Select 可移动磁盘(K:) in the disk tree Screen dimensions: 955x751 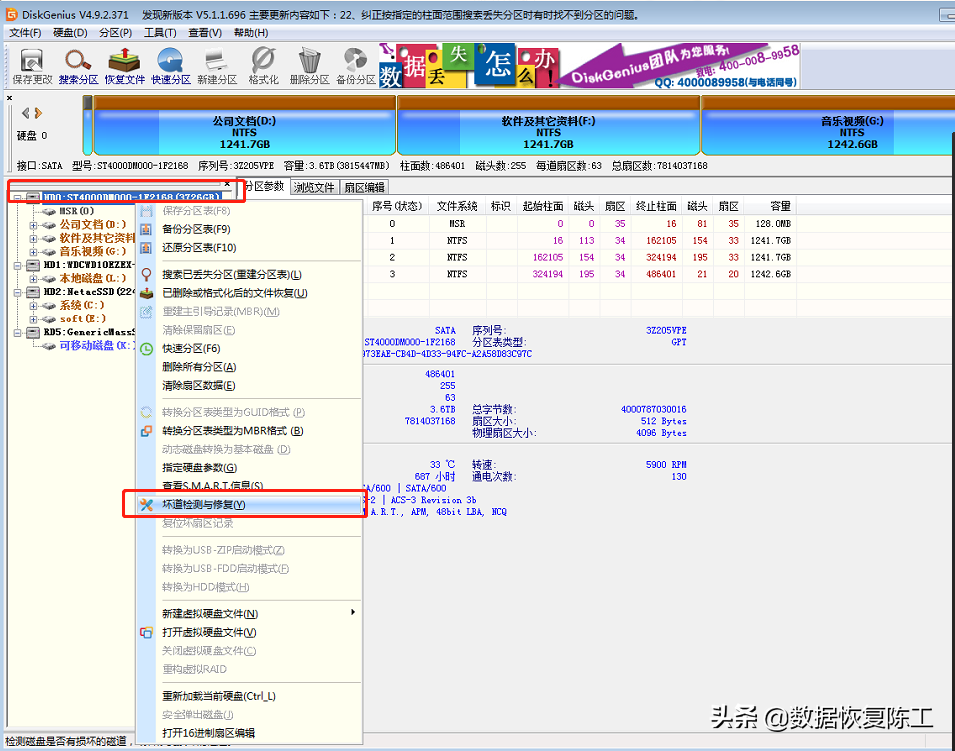(96, 345)
